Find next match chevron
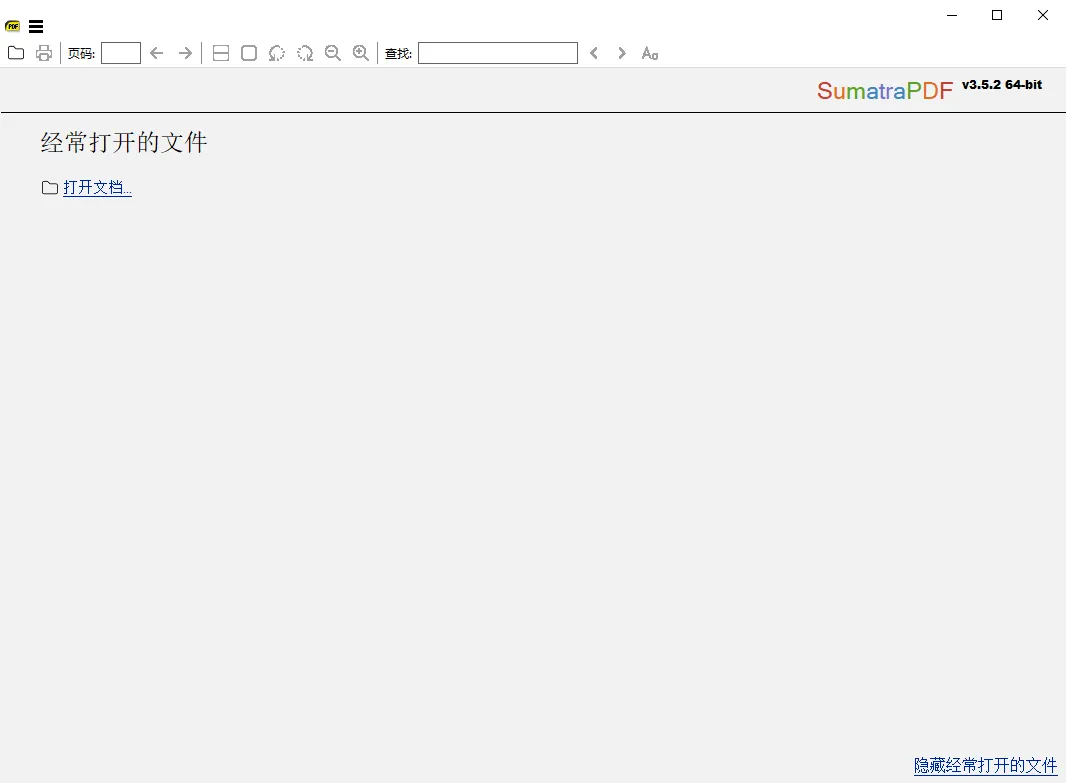The height and width of the screenshot is (783, 1066). (621, 53)
